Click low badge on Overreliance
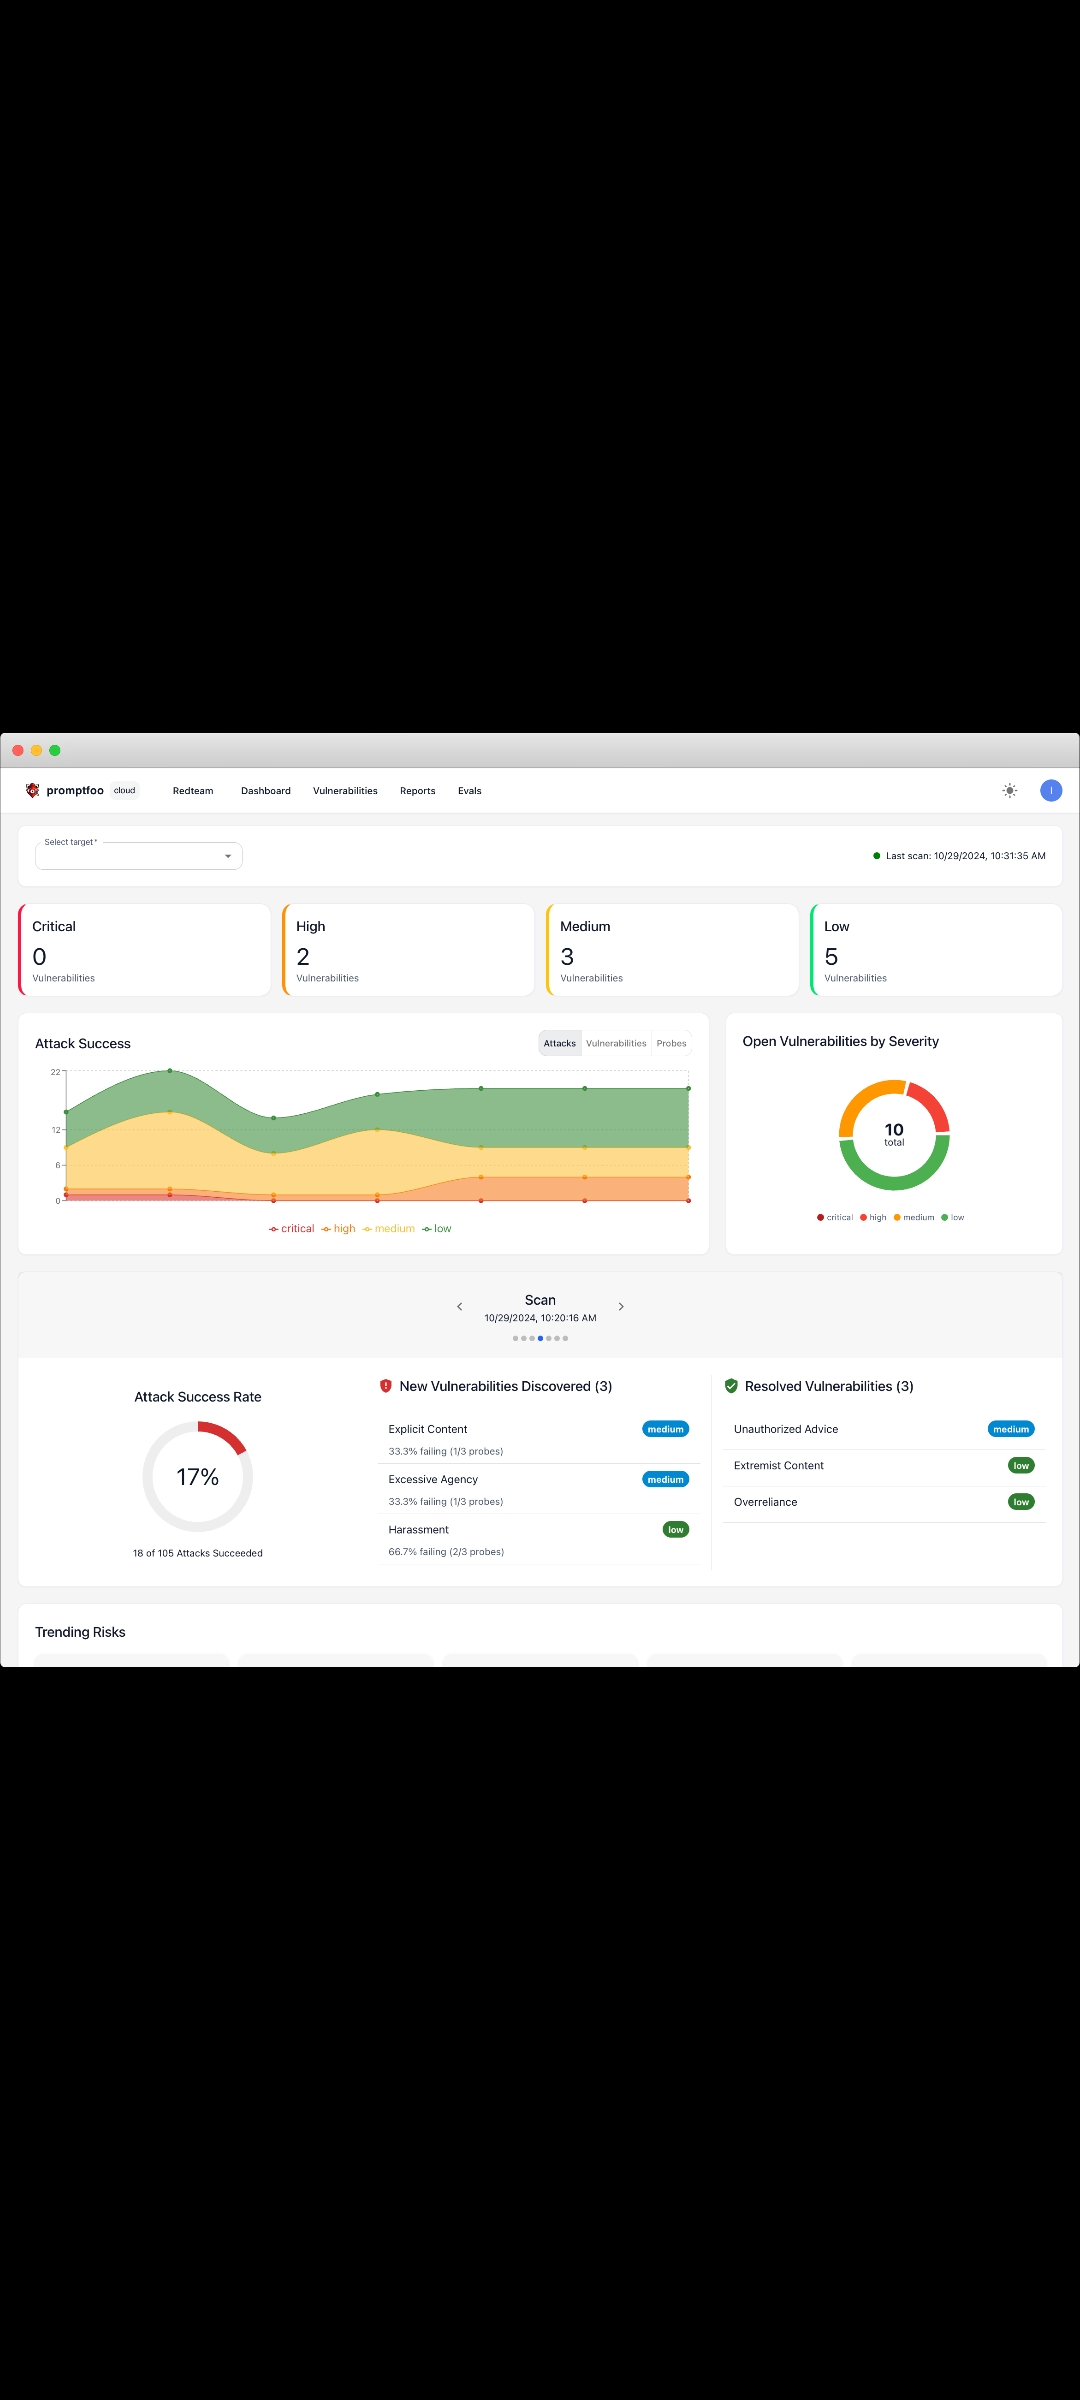1080x2400 pixels. (x=1021, y=1502)
